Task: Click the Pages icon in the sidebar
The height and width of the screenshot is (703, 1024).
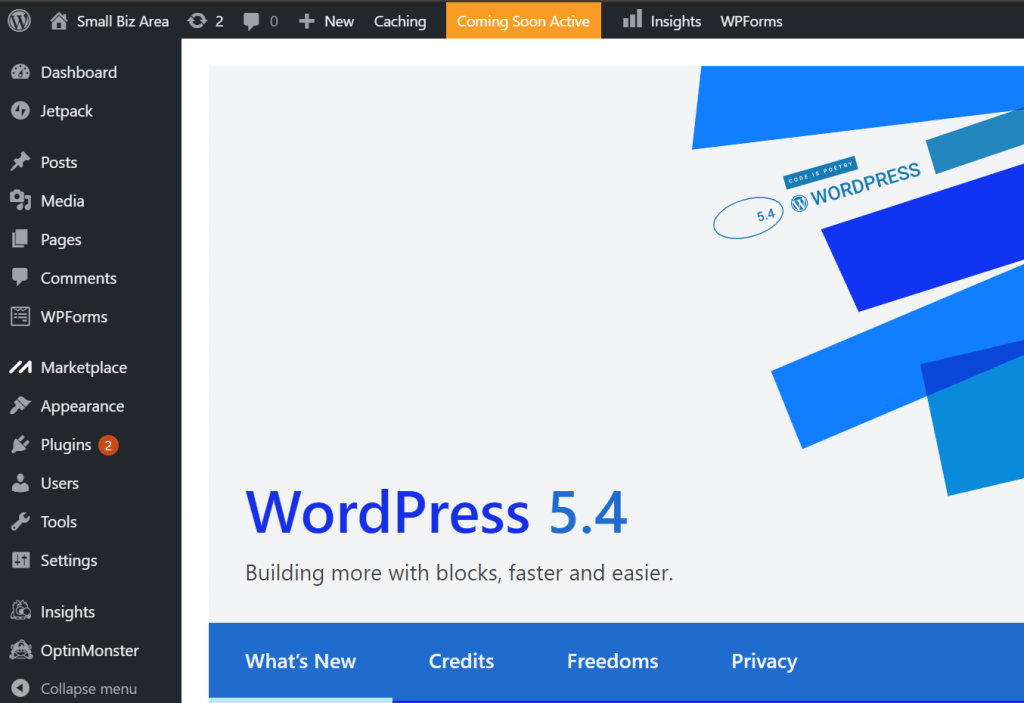Action: [20, 238]
